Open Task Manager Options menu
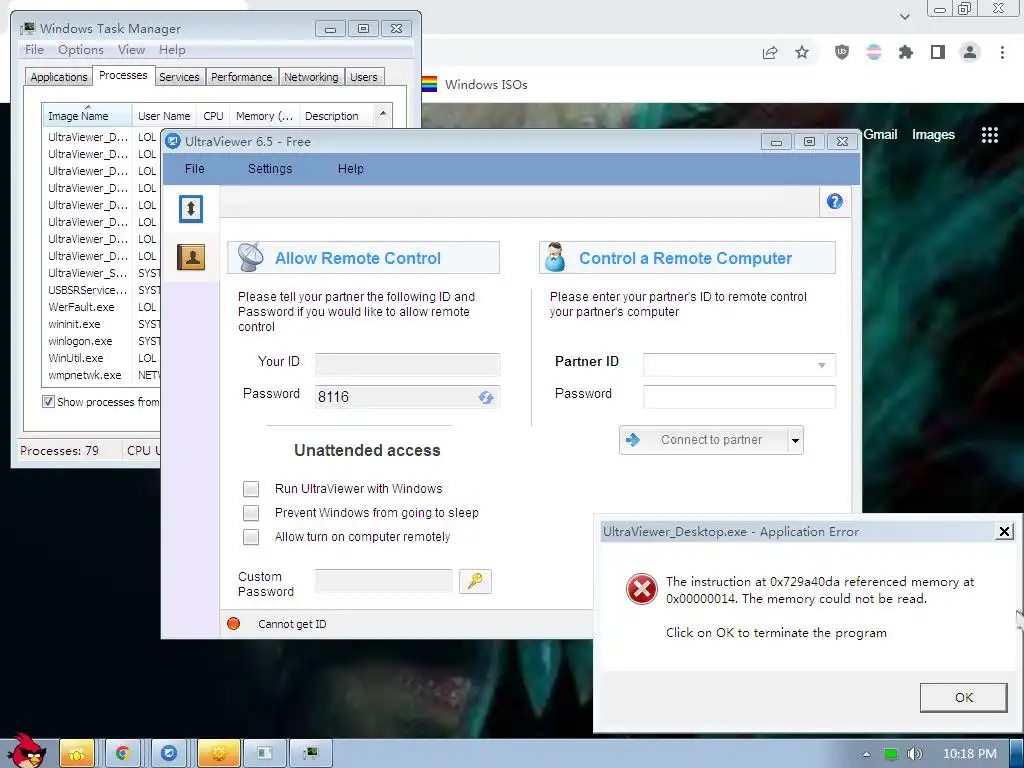This screenshot has height=768, width=1024. pos(81,50)
